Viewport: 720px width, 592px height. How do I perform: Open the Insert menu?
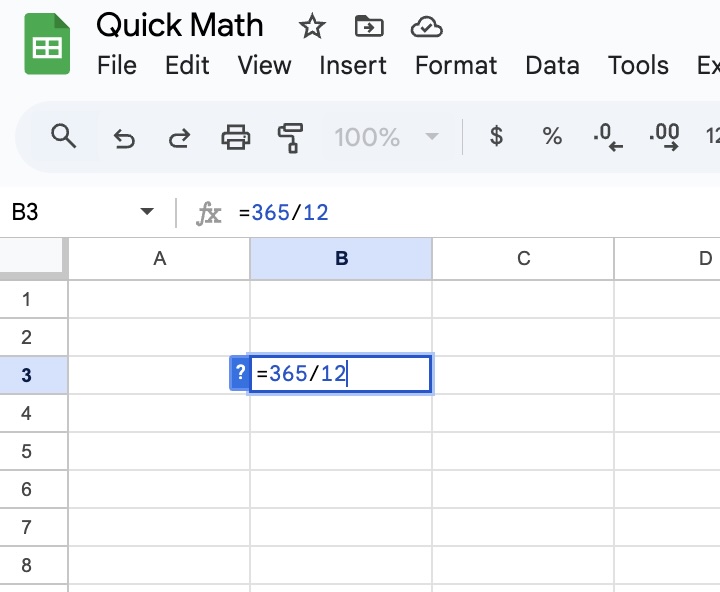point(353,65)
